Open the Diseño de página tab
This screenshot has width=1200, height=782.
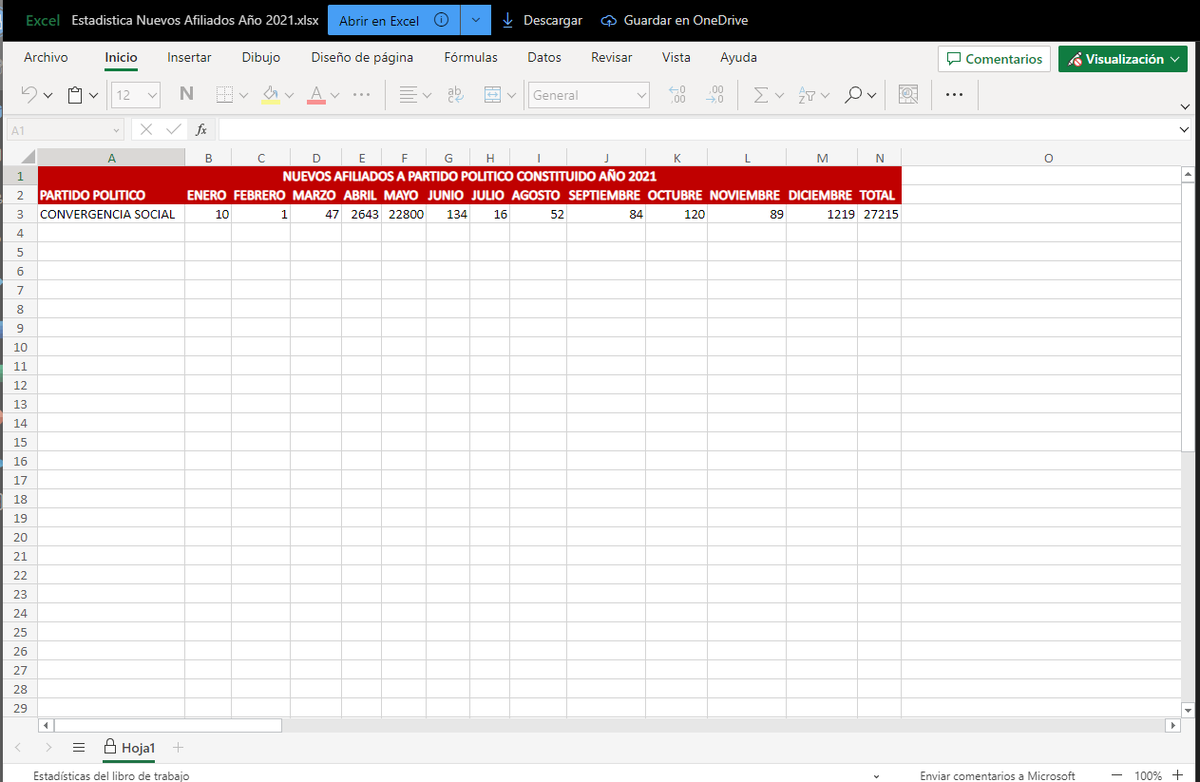click(362, 58)
